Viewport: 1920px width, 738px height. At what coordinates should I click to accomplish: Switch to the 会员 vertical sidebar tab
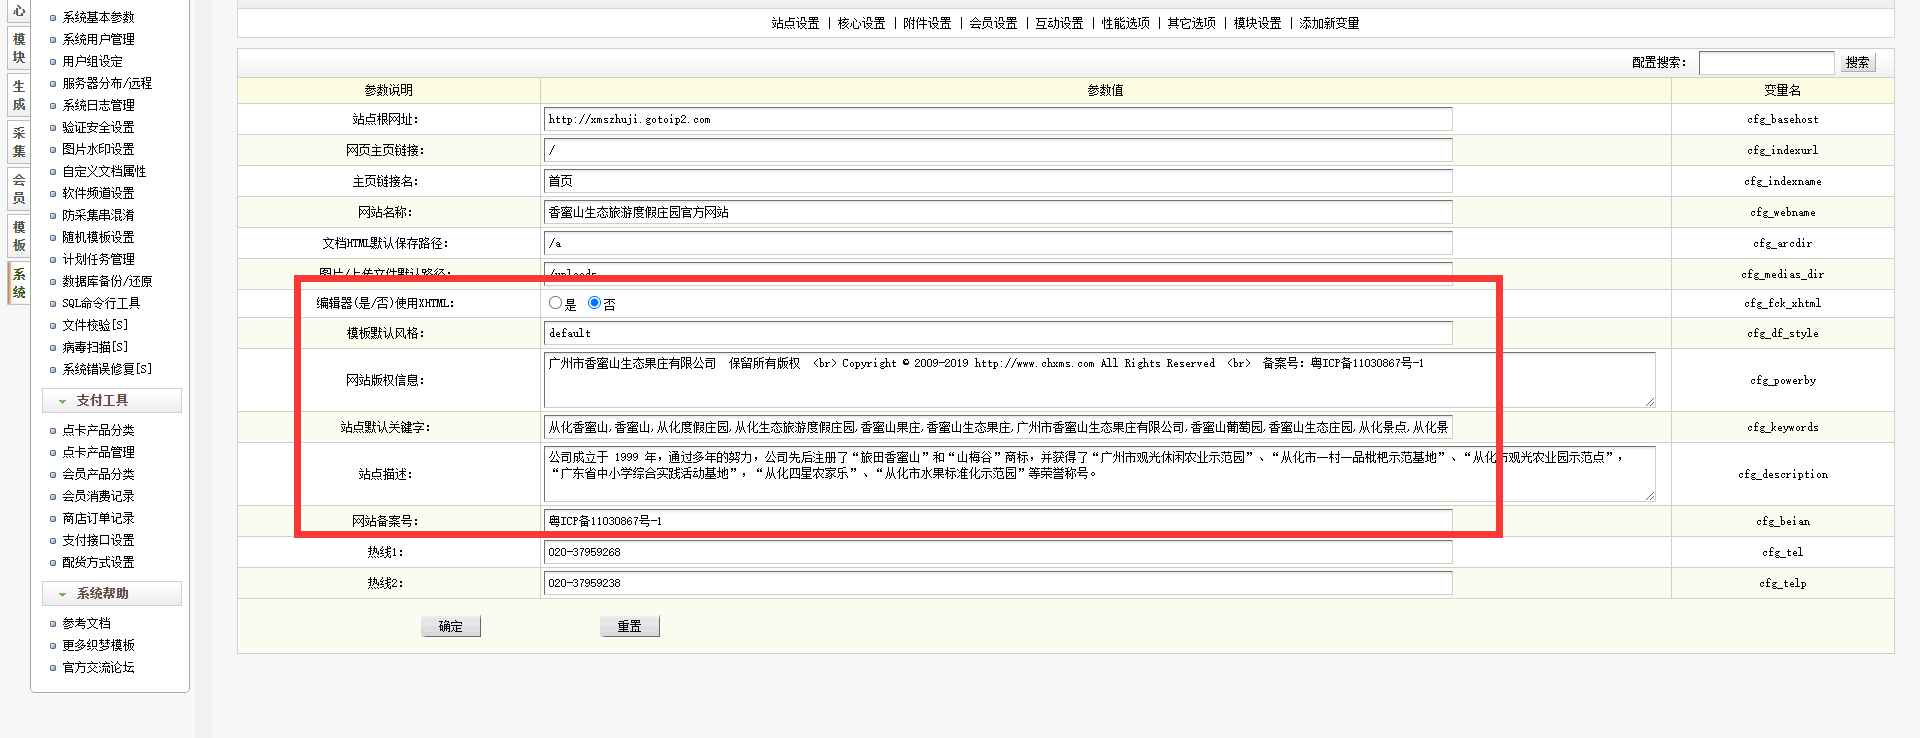tap(19, 189)
